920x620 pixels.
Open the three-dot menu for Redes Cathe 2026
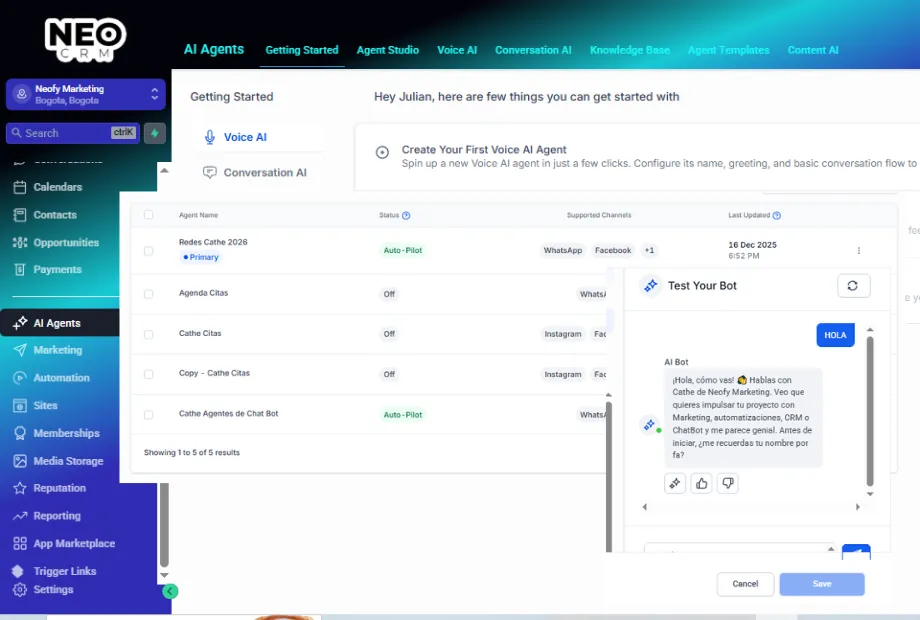coord(858,250)
